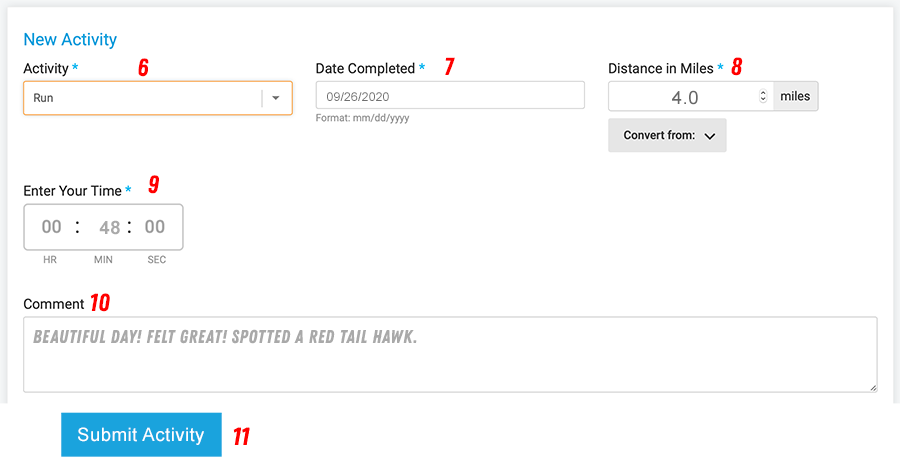The height and width of the screenshot is (465, 900).
Task: Select the HR time field
Action: coord(51,227)
